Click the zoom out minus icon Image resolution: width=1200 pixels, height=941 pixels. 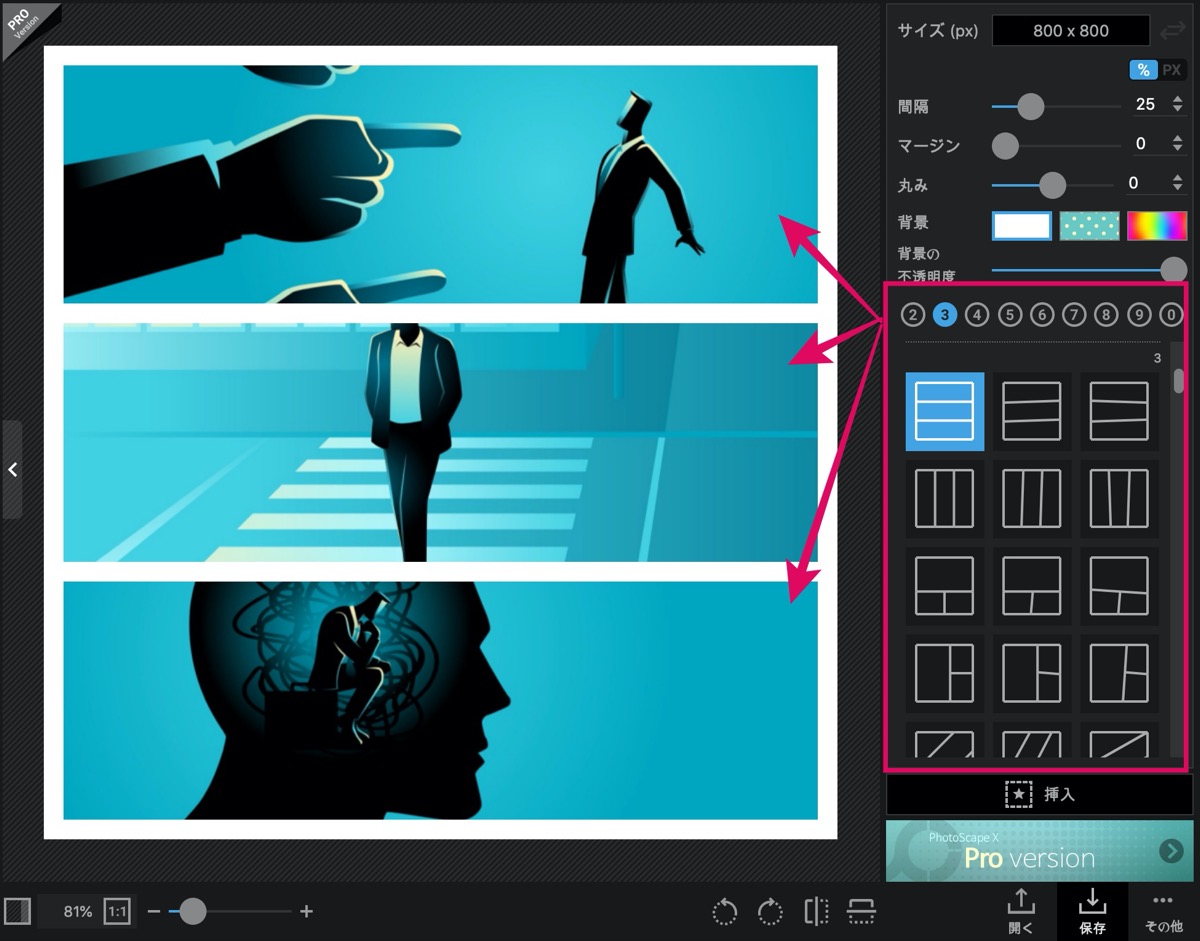154,911
